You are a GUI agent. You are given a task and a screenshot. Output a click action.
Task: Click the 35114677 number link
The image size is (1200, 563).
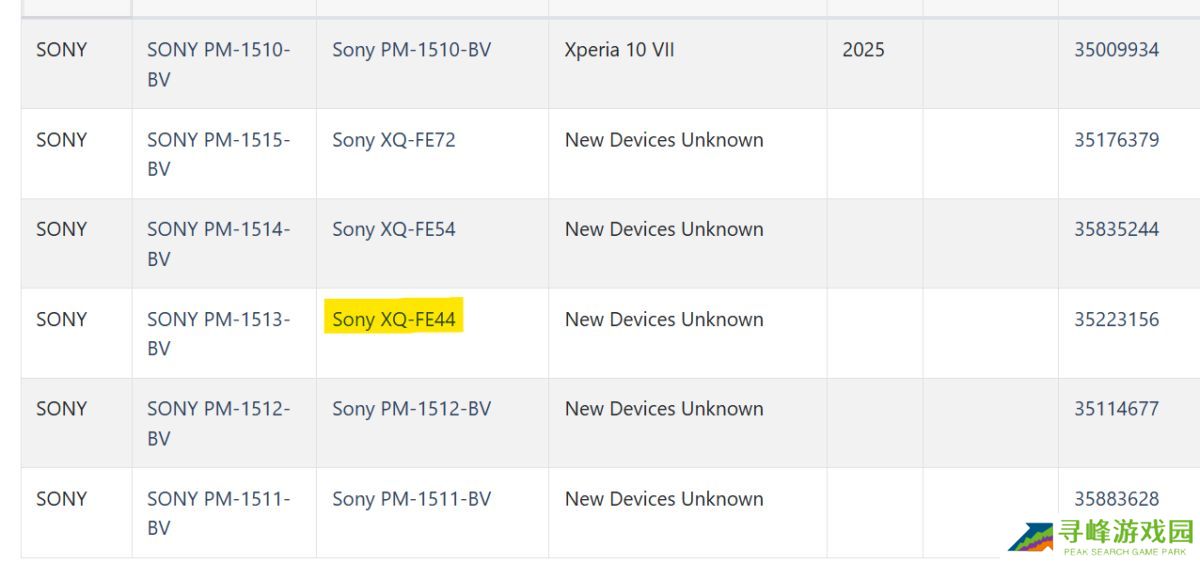coord(1116,408)
